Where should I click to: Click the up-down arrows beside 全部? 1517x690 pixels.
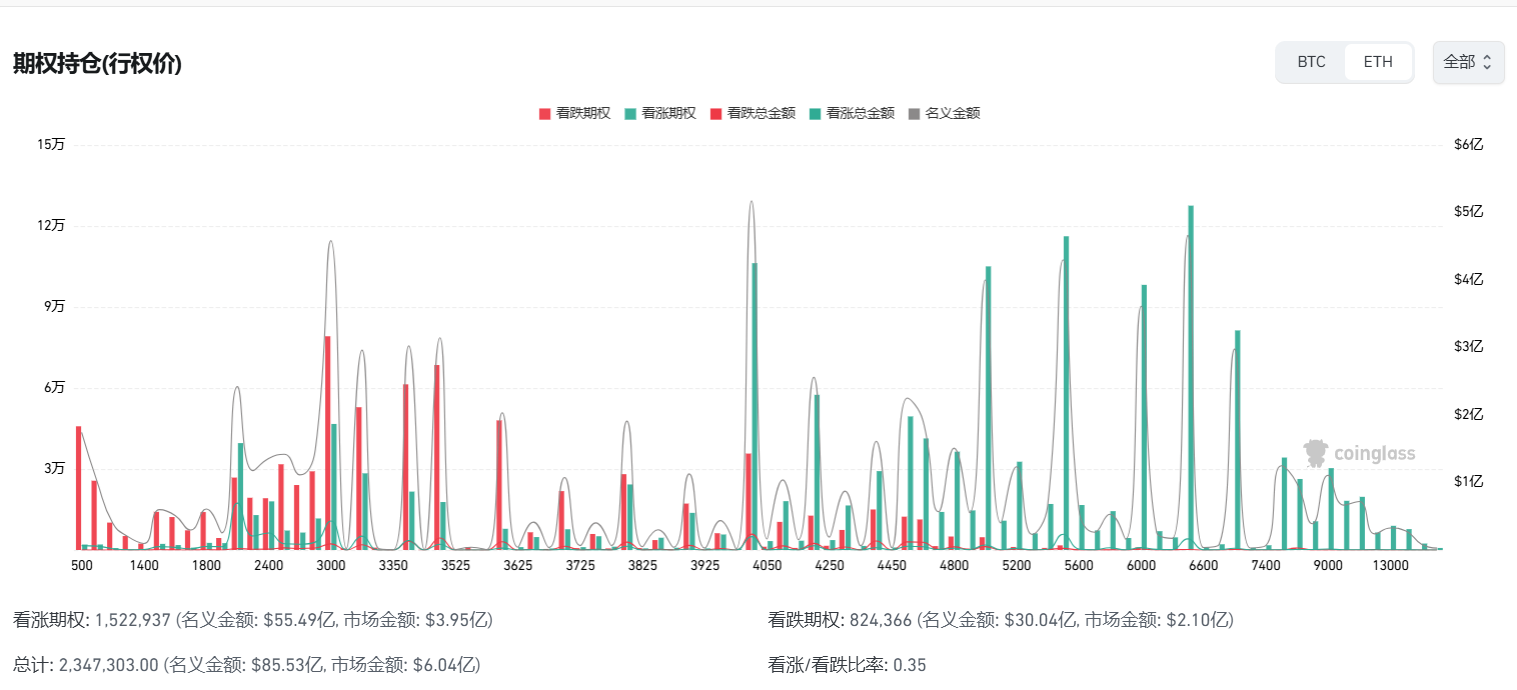pos(1487,61)
